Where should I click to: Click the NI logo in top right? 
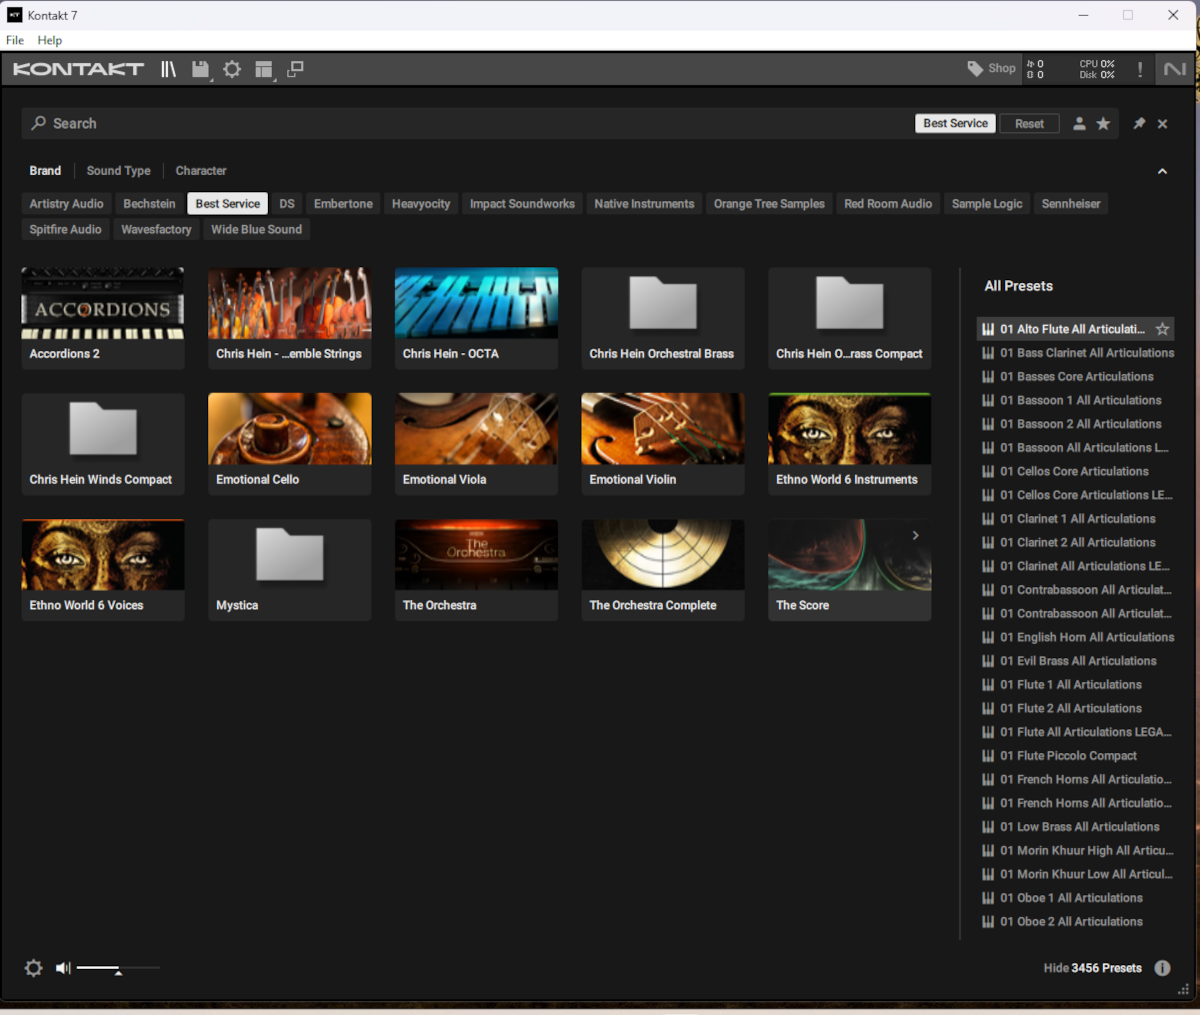(x=1175, y=69)
